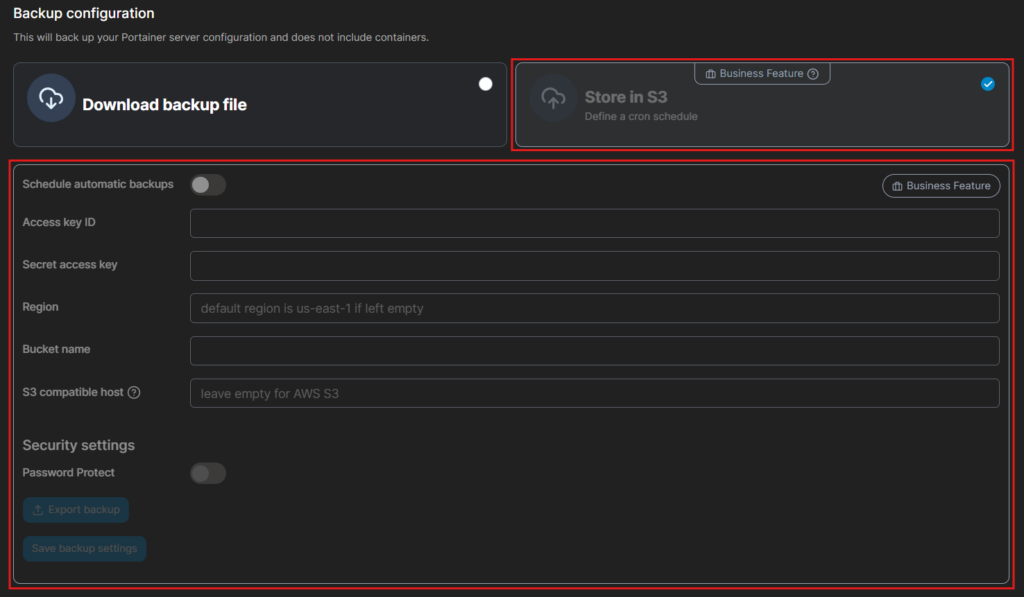
Task: Turn on Password Protect switch
Action: (208, 473)
